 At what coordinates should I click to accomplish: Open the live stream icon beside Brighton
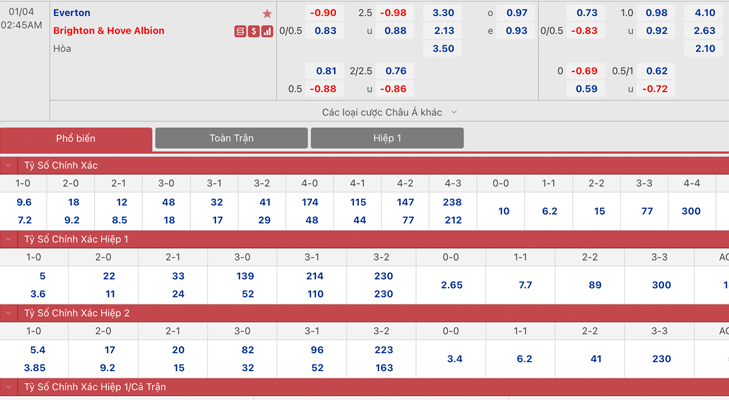coord(240,31)
